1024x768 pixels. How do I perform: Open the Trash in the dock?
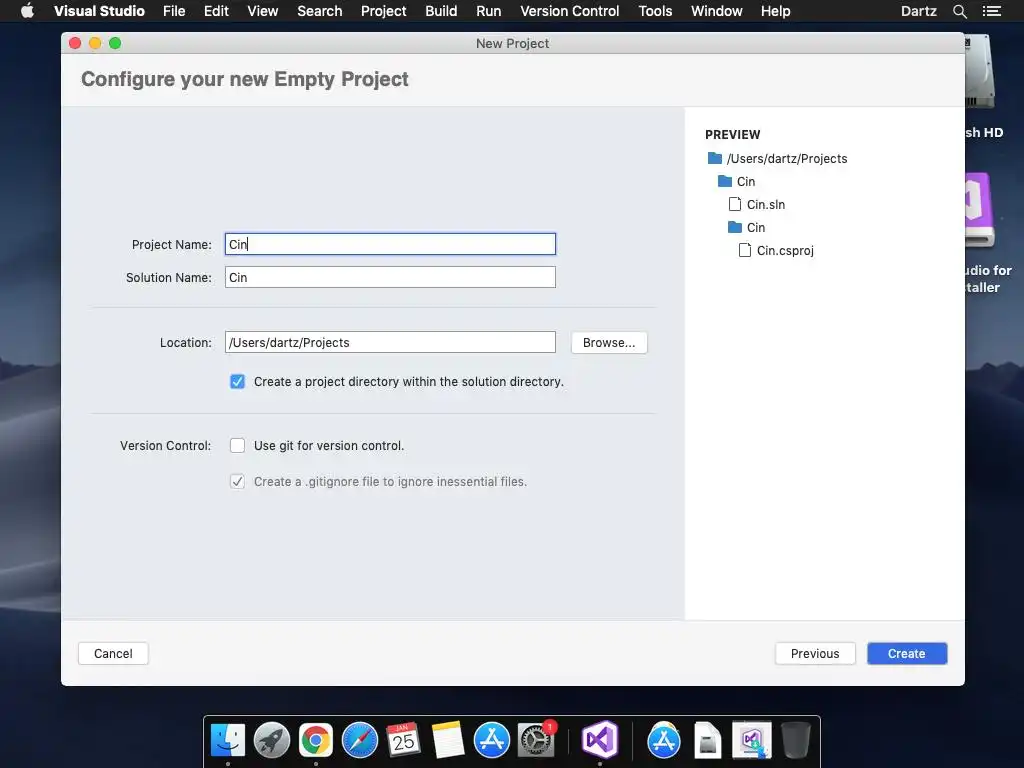pos(795,740)
